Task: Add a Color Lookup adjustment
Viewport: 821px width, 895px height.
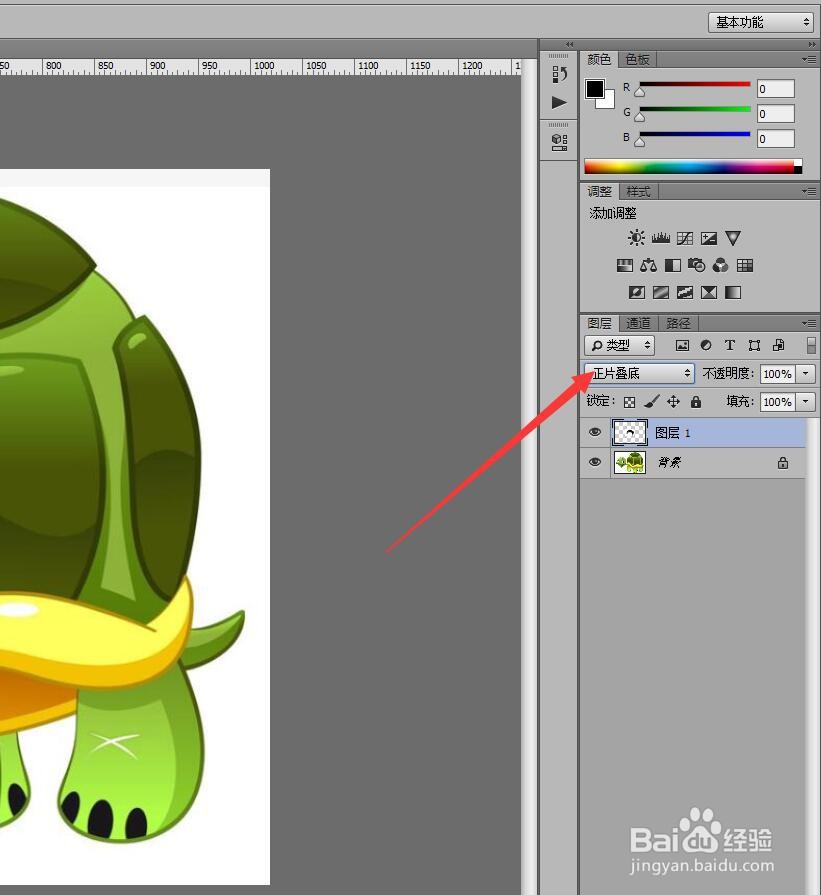Action: click(745, 265)
